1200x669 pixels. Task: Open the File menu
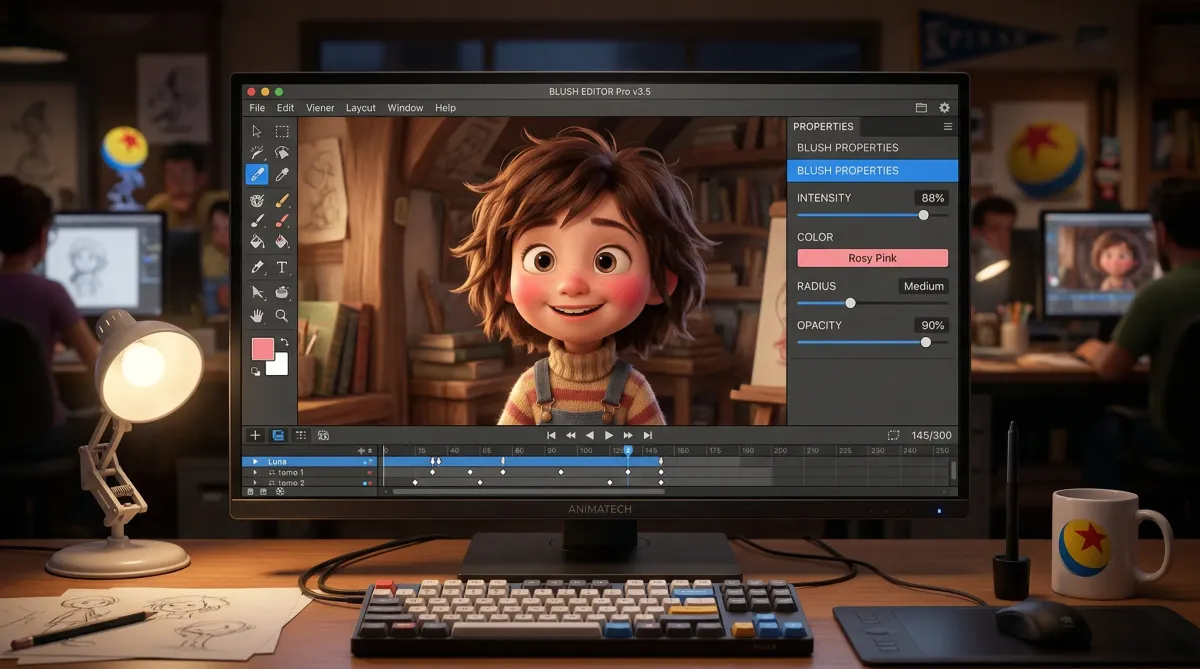tap(257, 108)
